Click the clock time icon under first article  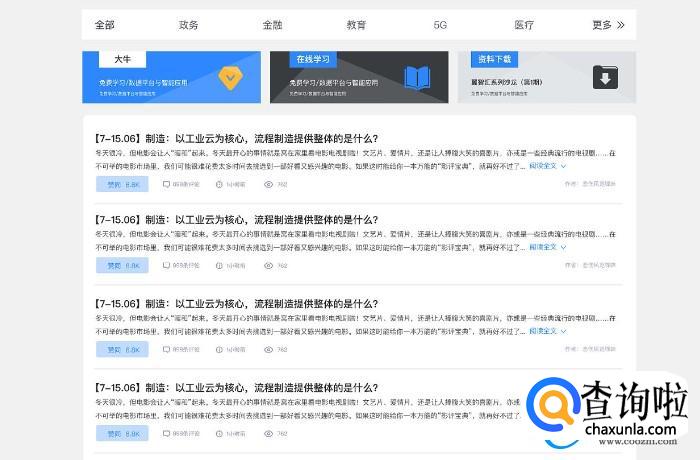click(x=219, y=184)
